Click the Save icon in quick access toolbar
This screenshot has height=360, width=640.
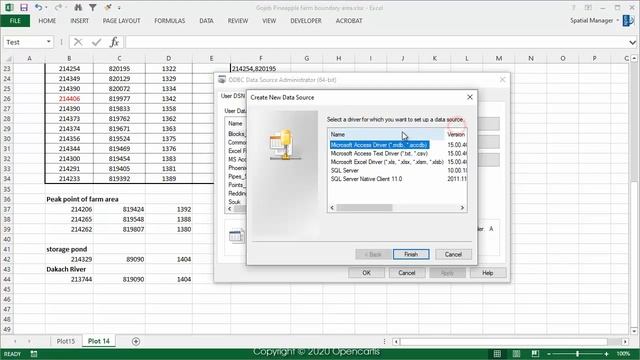click(24, 7)
